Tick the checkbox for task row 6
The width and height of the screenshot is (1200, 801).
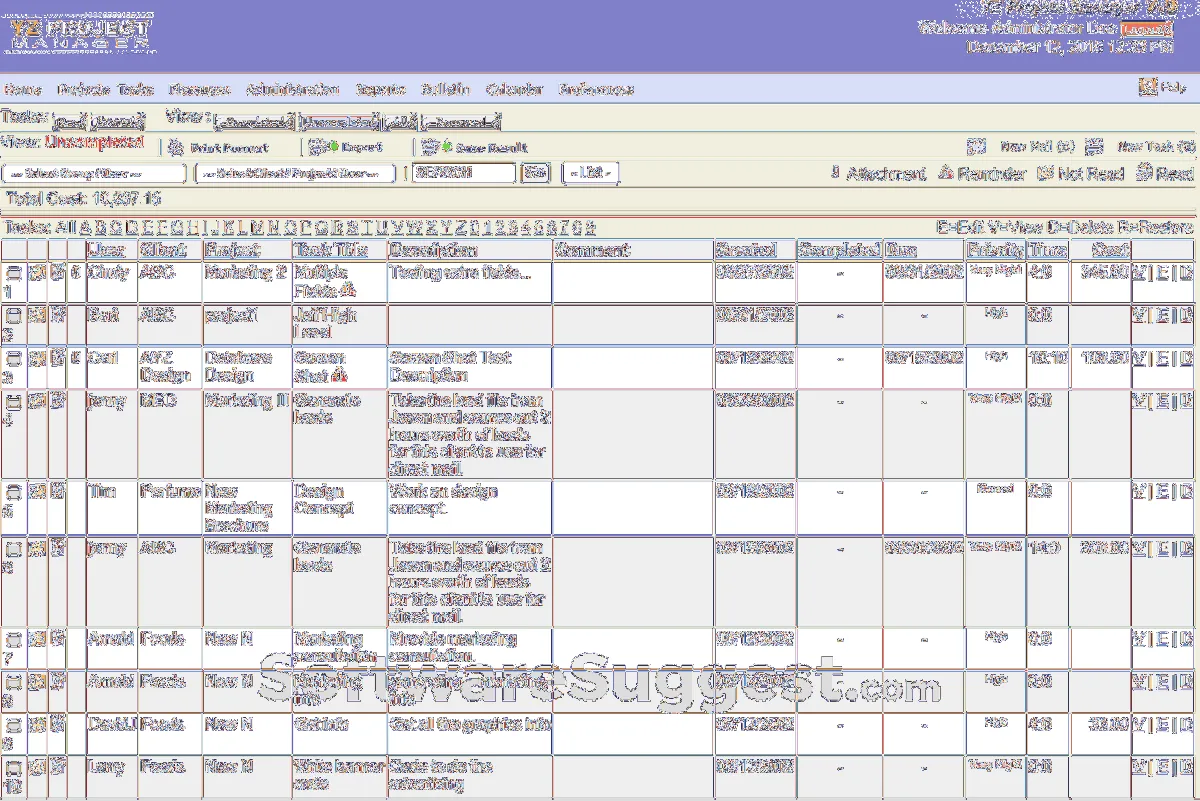pyautogui.click(x=13, y=549)
